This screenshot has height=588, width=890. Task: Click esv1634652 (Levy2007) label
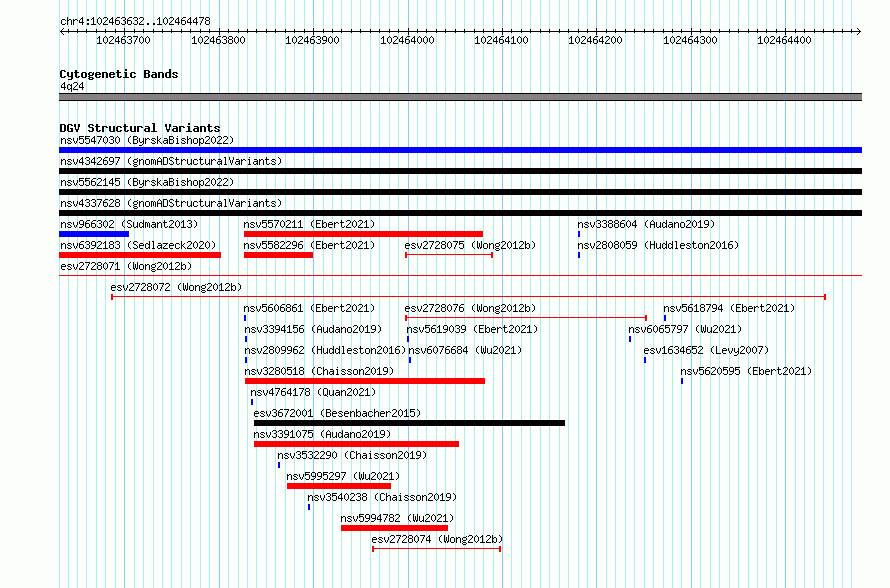pyautogui.click(x=706, y=350)
